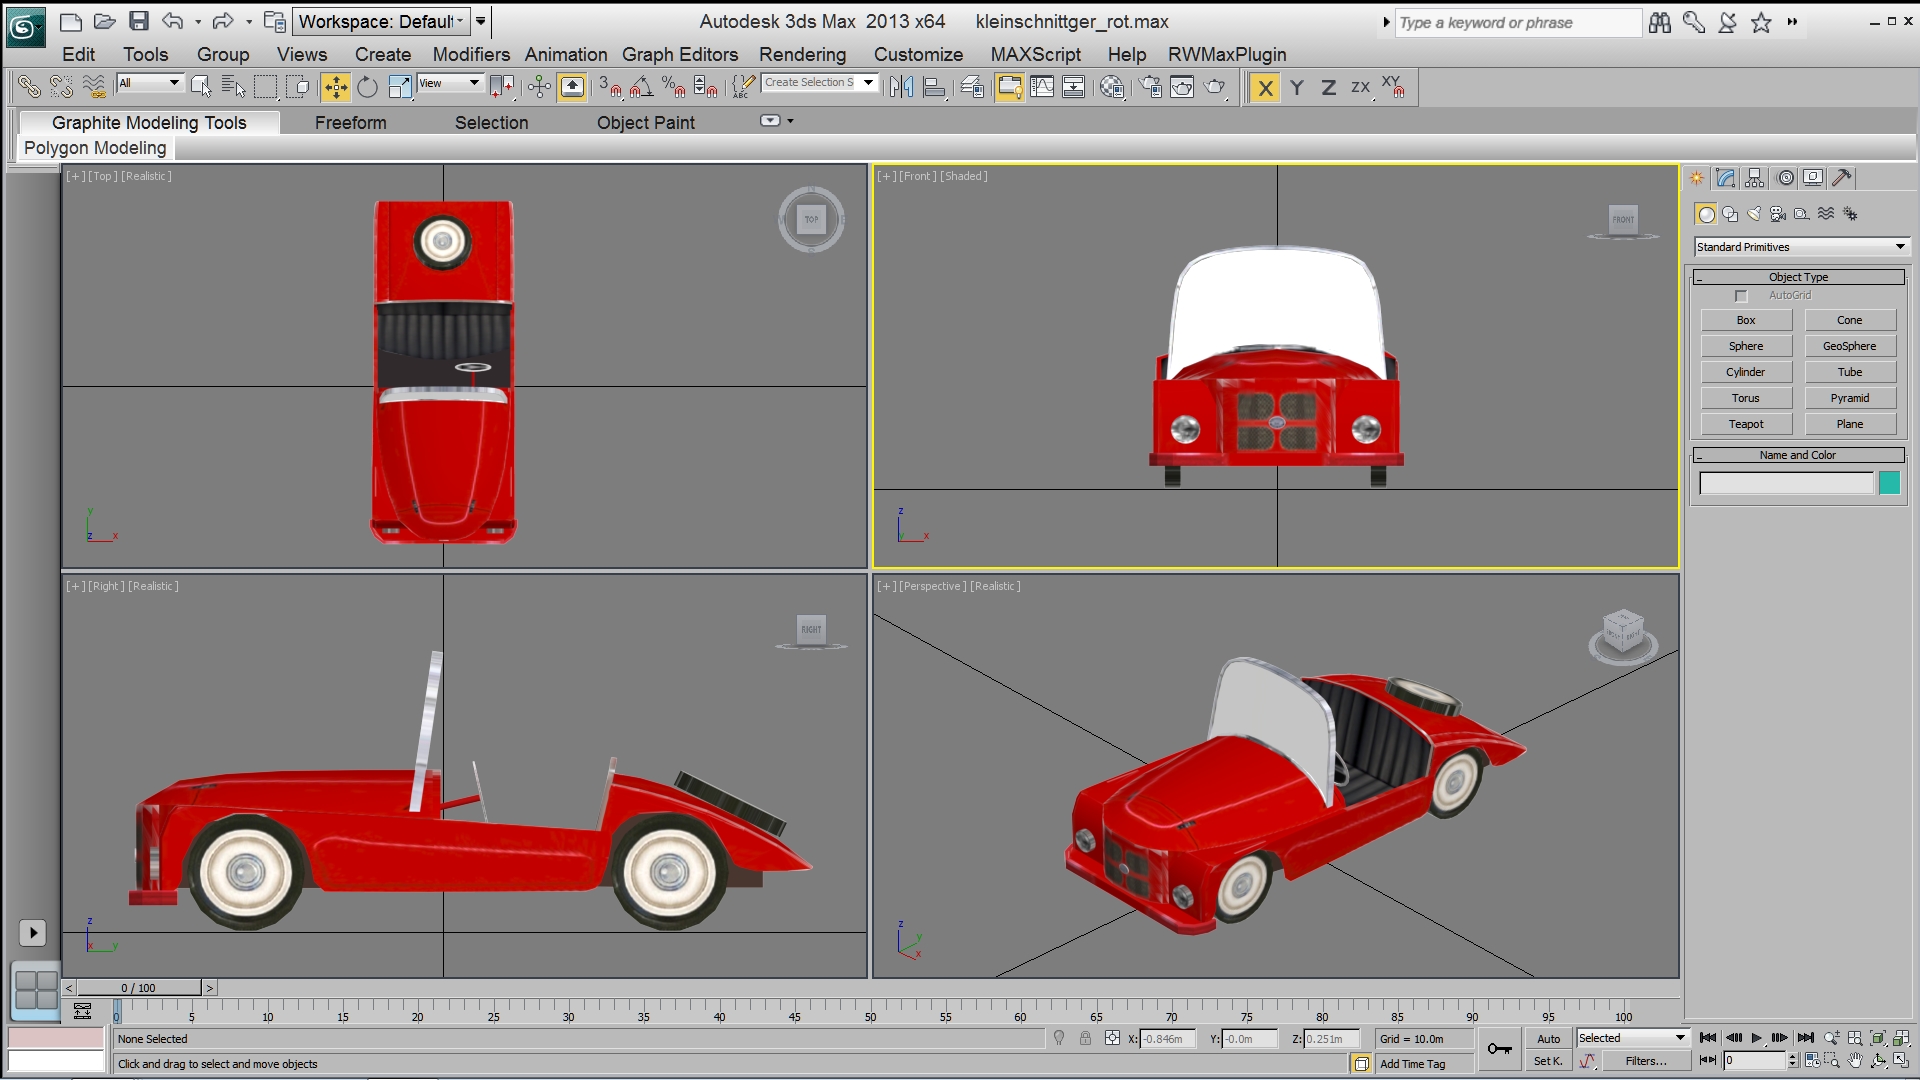Restrict movement to the Y axis
Viewport: 1920px width, 1080px height.
pos(1297,88)
